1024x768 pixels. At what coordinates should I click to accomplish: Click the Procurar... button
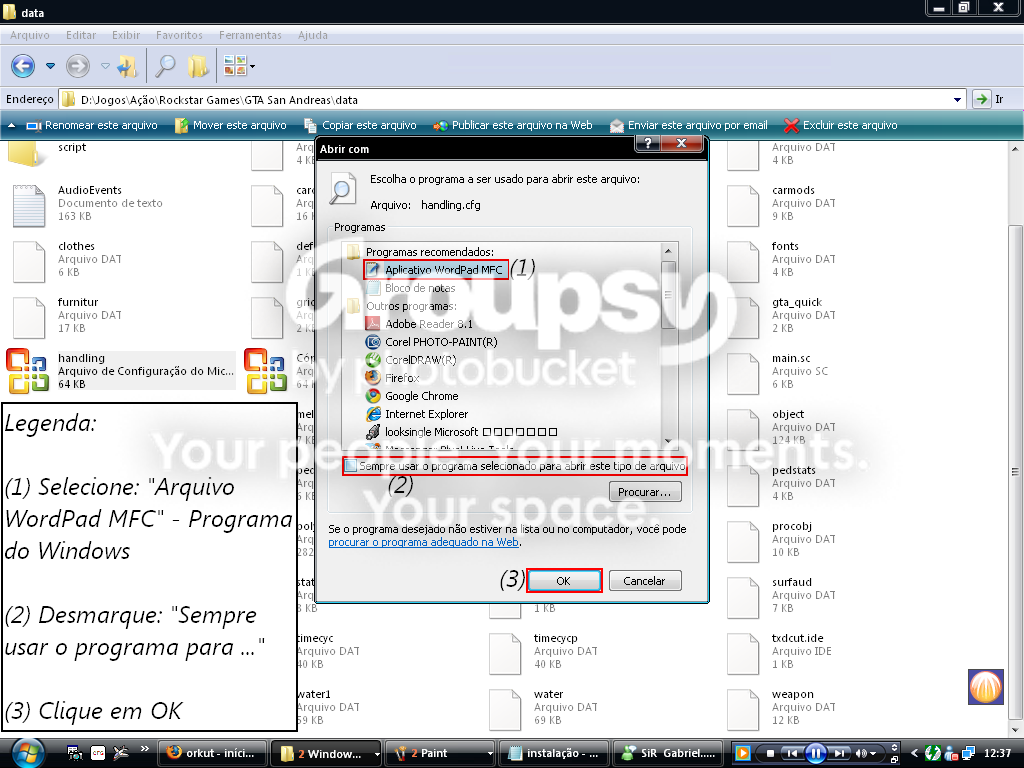(645, 492)
